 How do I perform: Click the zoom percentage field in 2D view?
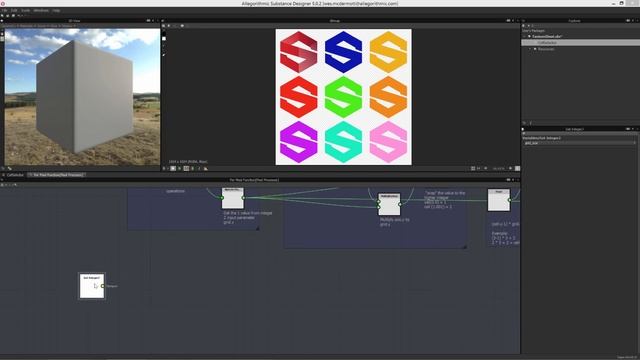(498, 168)
